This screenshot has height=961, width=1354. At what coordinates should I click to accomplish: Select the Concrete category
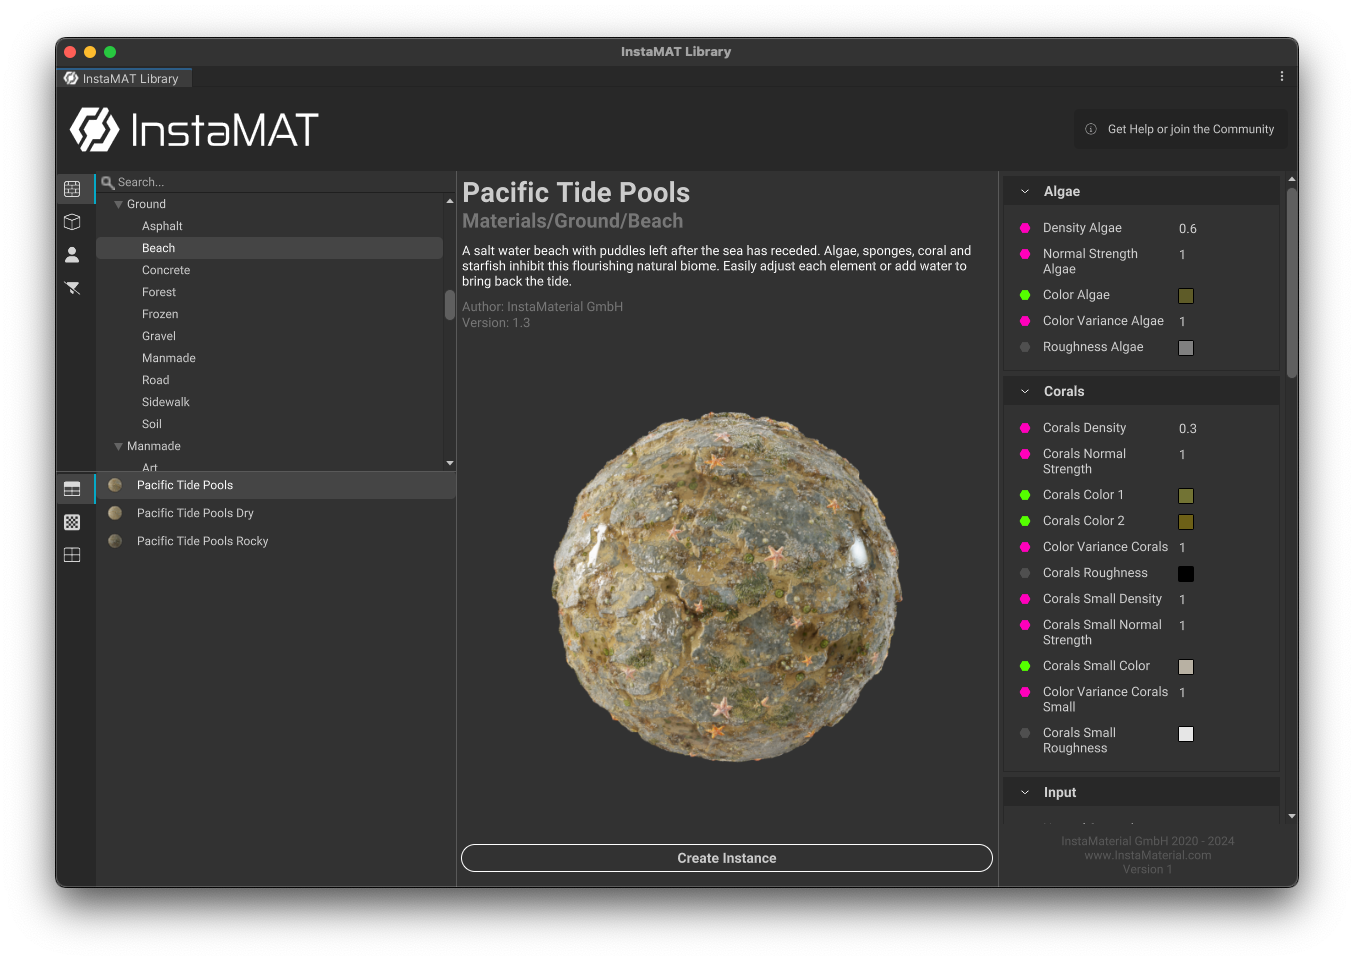tap(166, 270)
